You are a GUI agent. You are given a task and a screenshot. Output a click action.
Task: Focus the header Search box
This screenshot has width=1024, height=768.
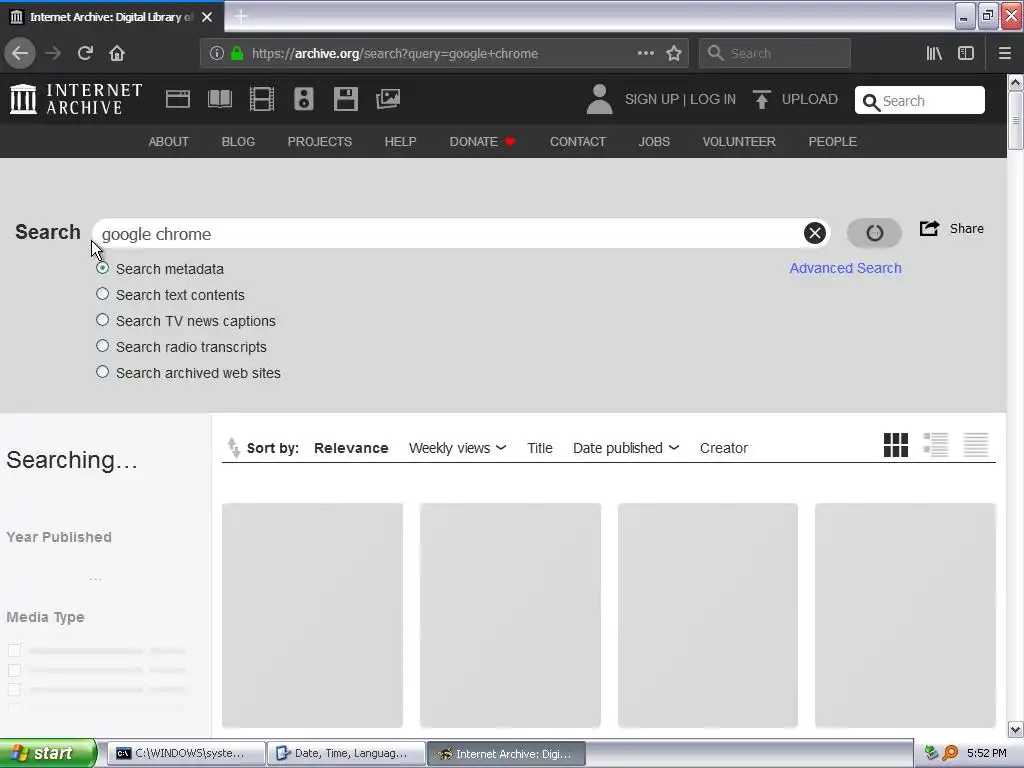coord(920,101)
